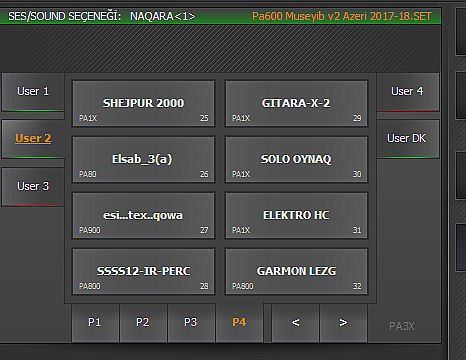Open the User 1 bank tab

click(33, 92)
